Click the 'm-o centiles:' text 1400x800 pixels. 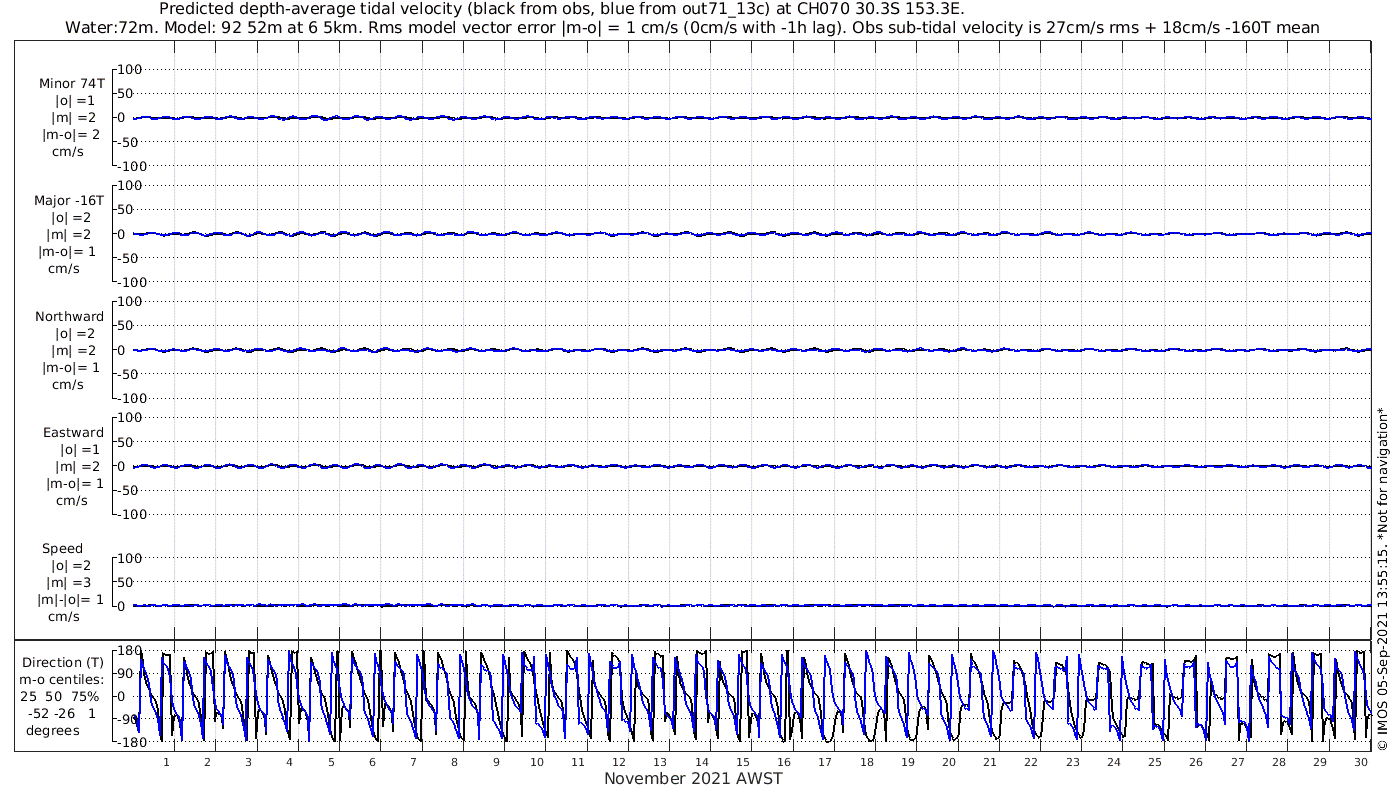pos(63,679)
